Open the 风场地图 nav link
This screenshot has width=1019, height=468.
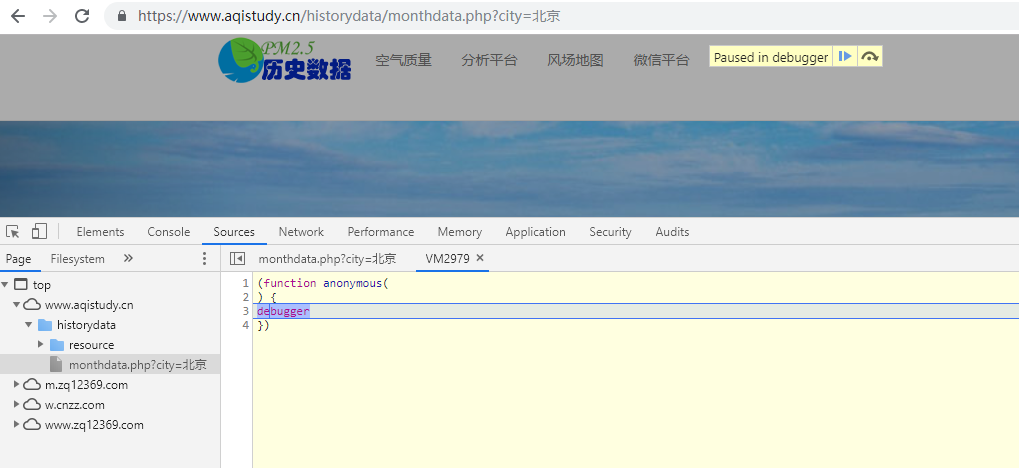(575, 60)
